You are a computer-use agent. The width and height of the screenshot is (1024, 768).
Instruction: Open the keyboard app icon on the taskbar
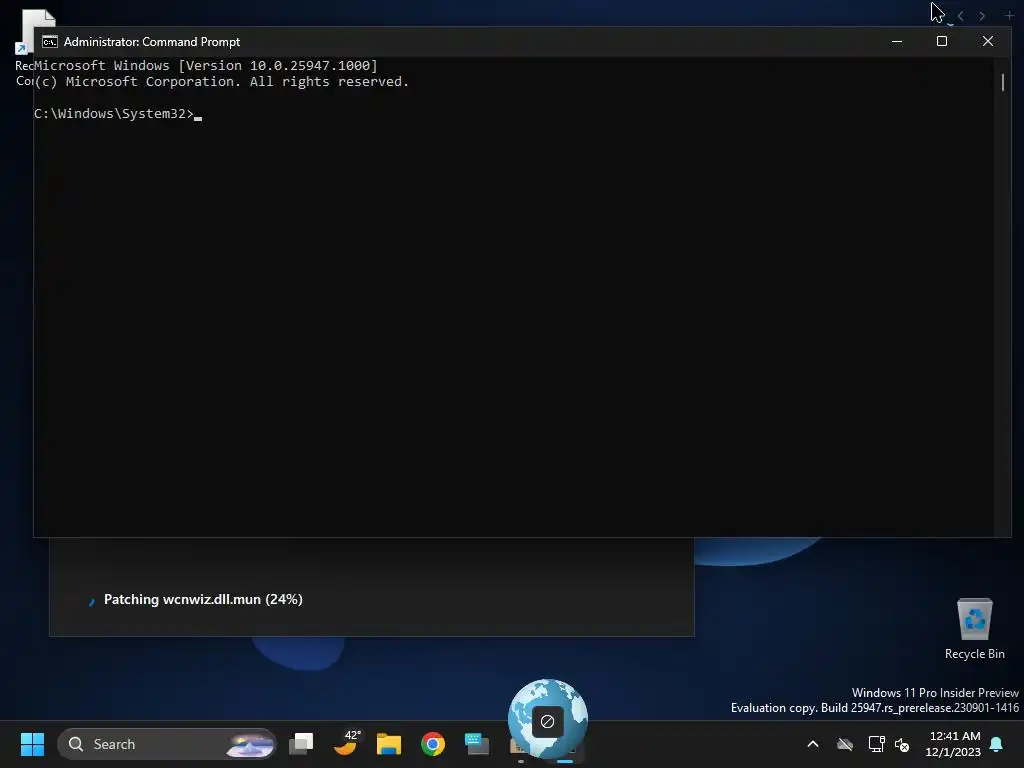click(477, 744)
